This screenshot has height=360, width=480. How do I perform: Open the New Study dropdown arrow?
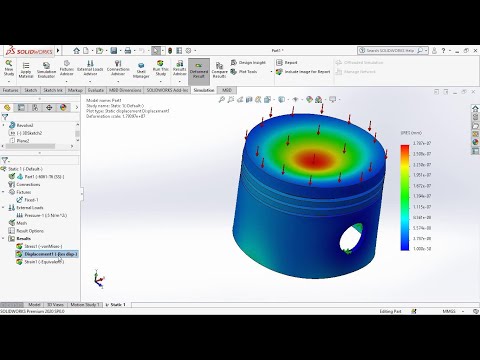(9, 81)
